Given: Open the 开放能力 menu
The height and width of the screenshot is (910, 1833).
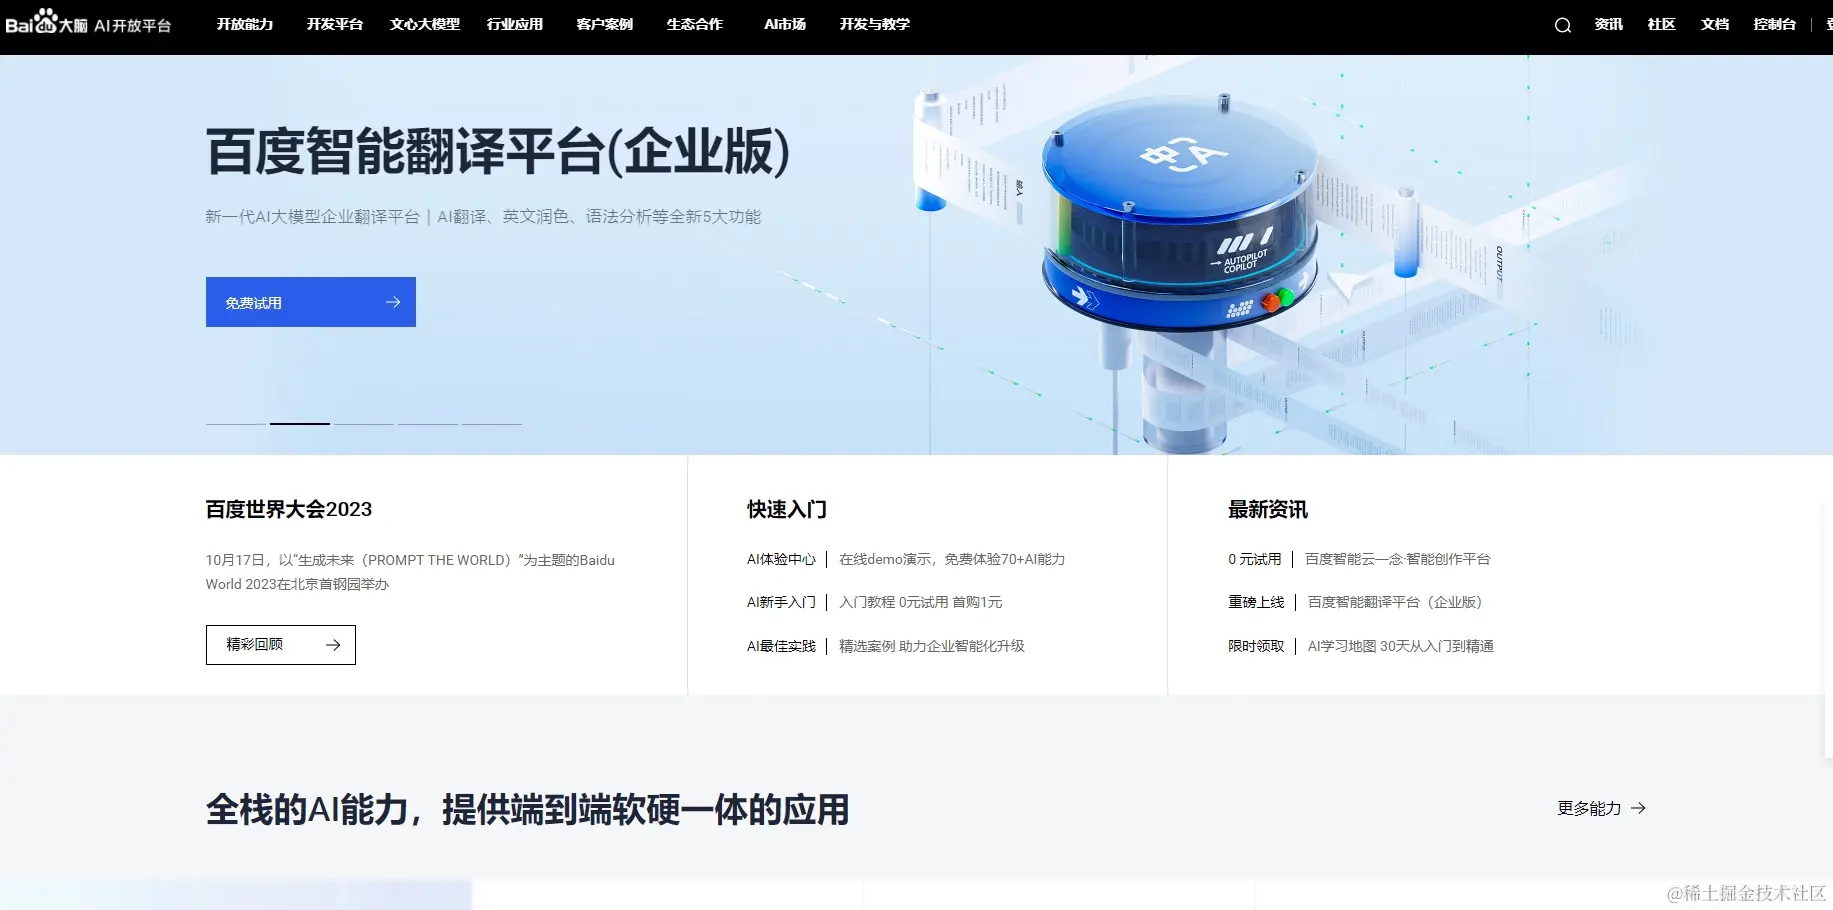Looking at the screenshot, I should click(x=245, y=24).
